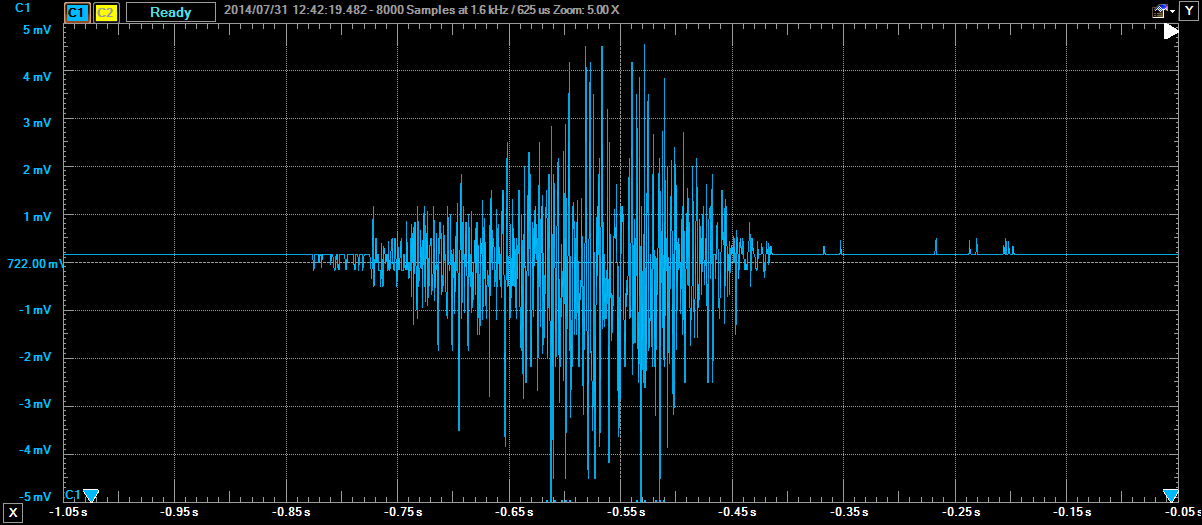
Task: Click the -0.25 s time label
Action: [x=959, y=512]
